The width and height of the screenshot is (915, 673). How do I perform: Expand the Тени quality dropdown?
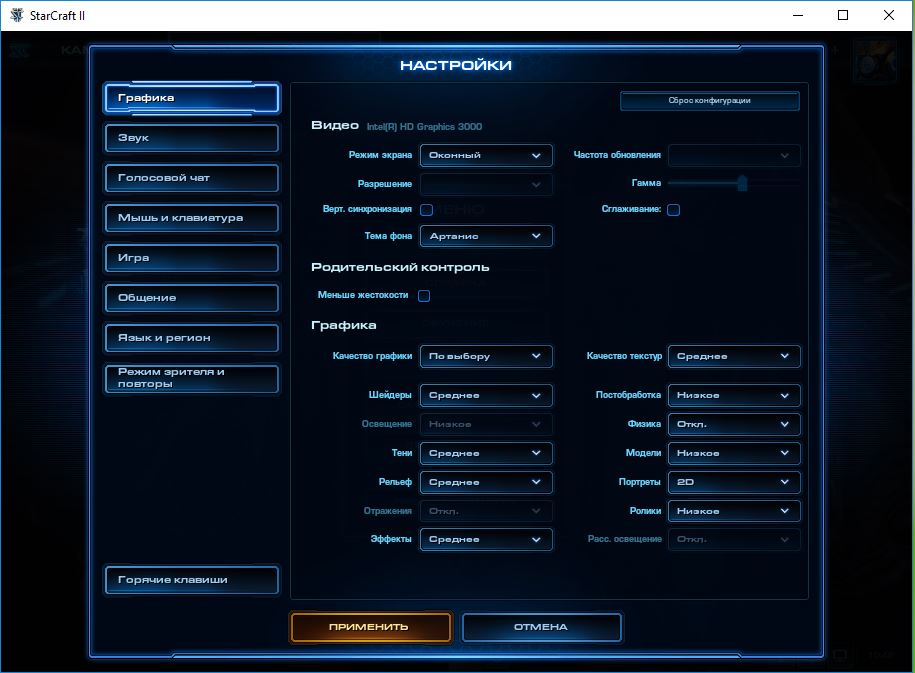click(486, 453)
